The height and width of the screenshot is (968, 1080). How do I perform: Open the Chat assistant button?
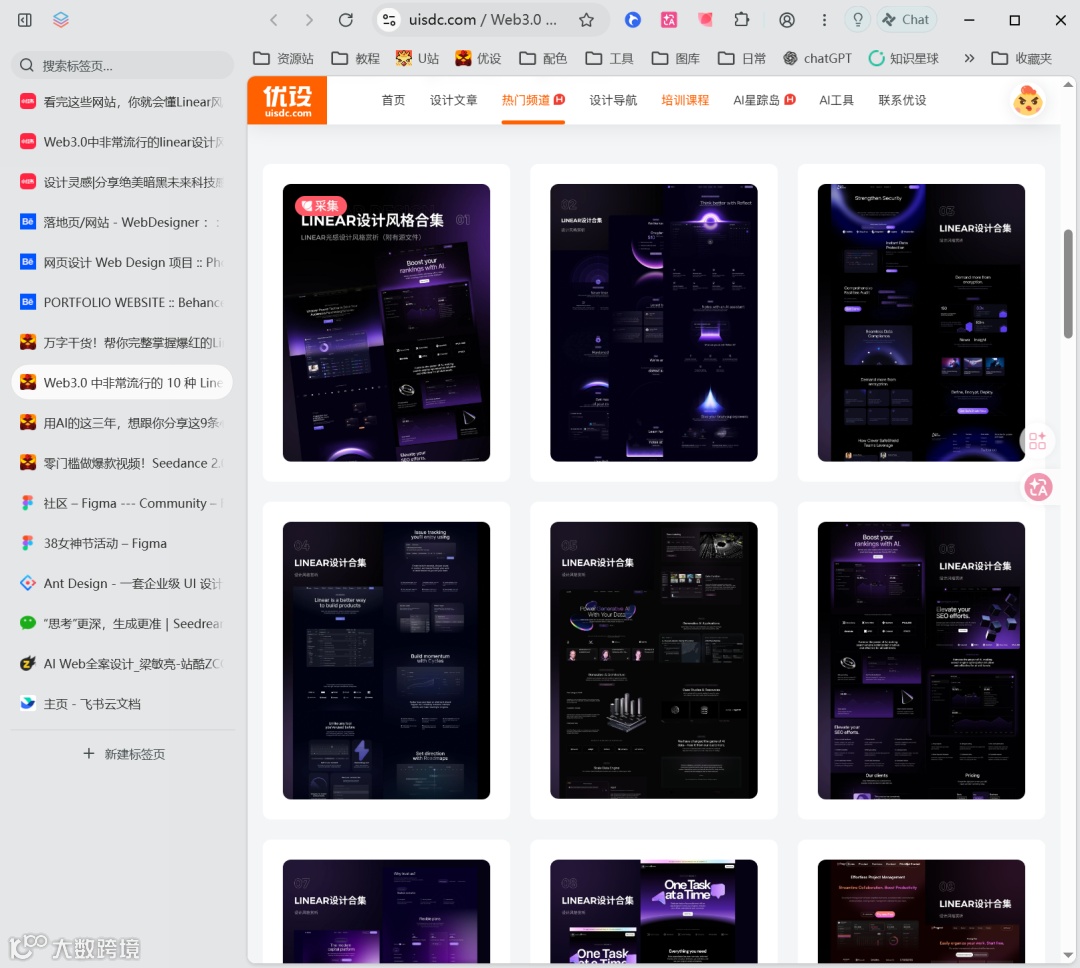click(x=906, y=20)
